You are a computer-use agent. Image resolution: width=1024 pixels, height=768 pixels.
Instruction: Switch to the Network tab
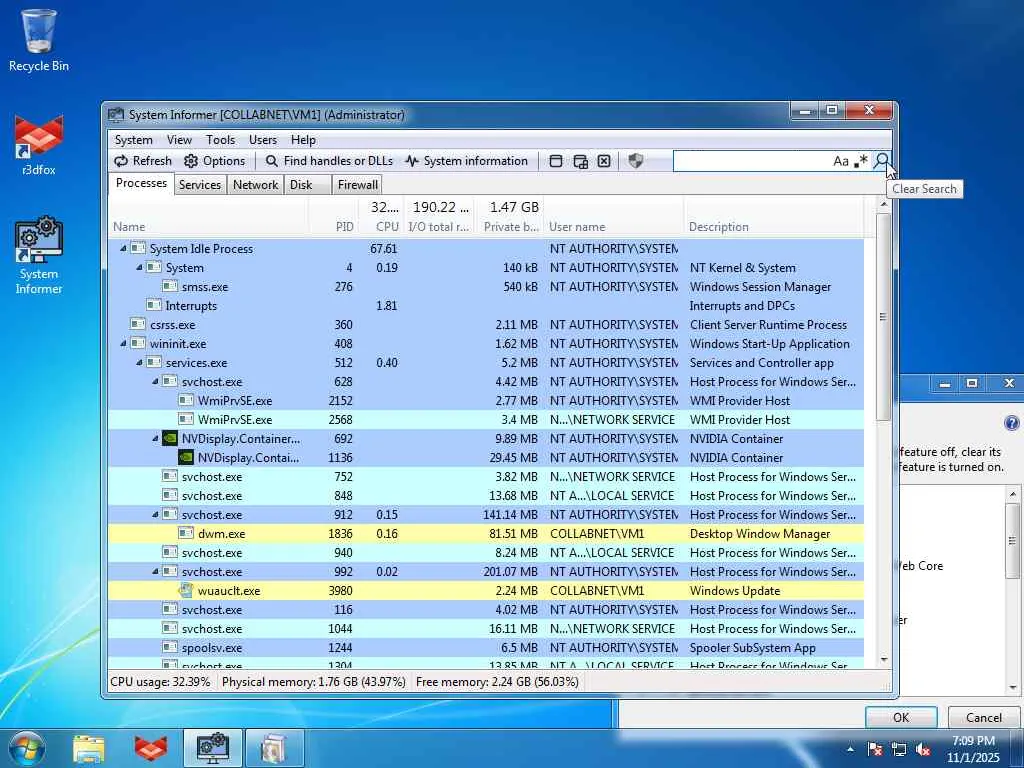pos(255,185)
